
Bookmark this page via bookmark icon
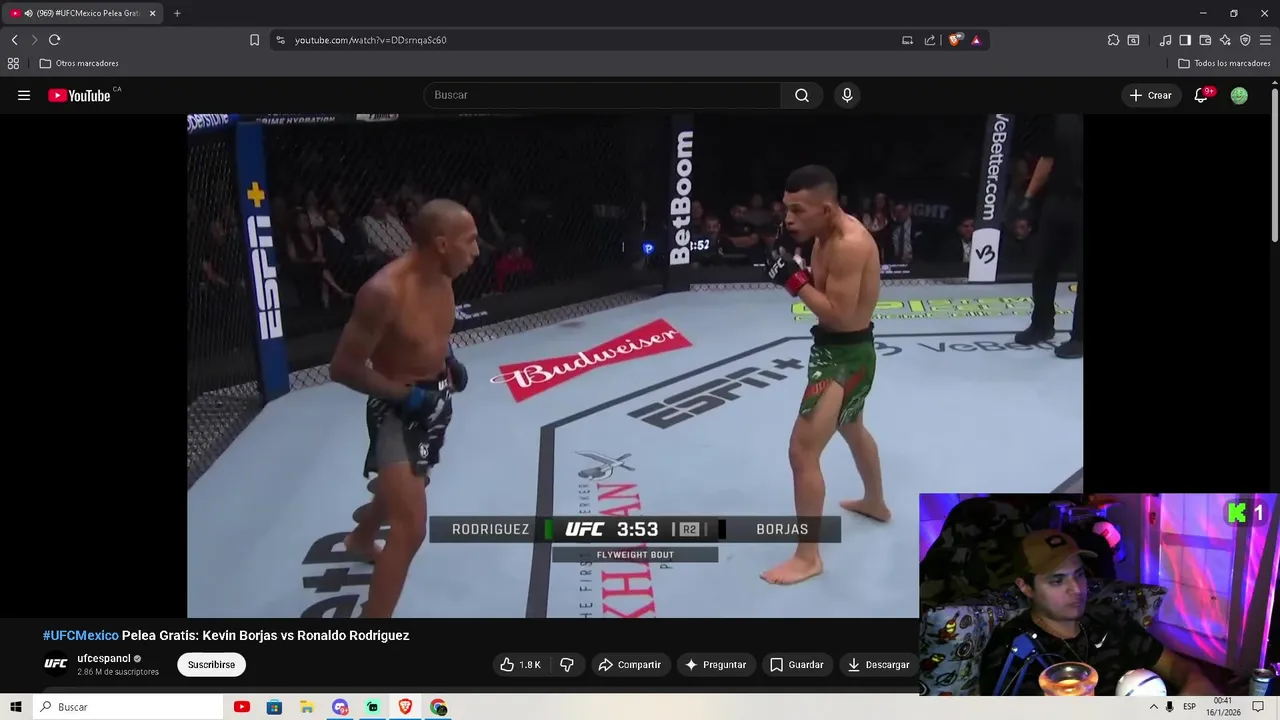tap(254, 40)
